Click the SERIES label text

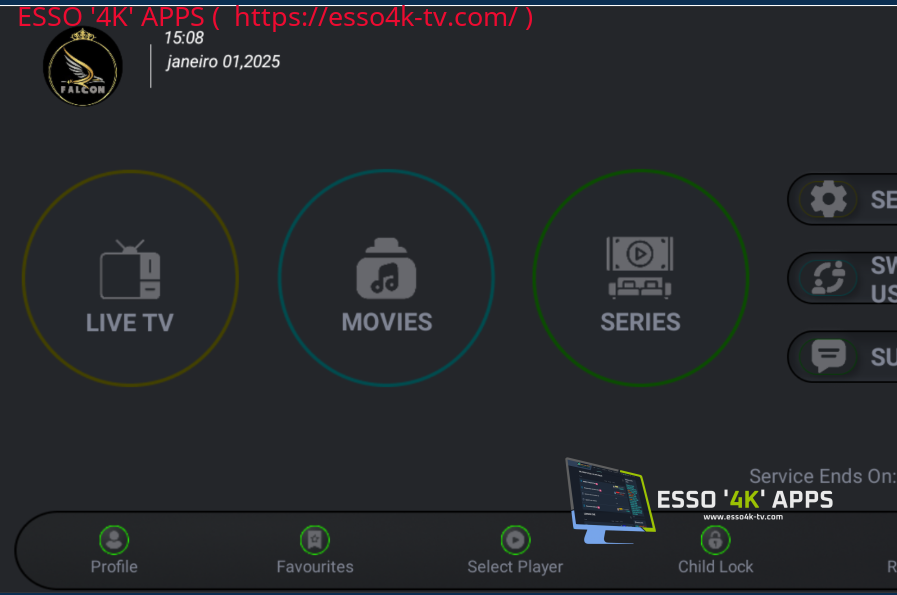pos(640,322)
